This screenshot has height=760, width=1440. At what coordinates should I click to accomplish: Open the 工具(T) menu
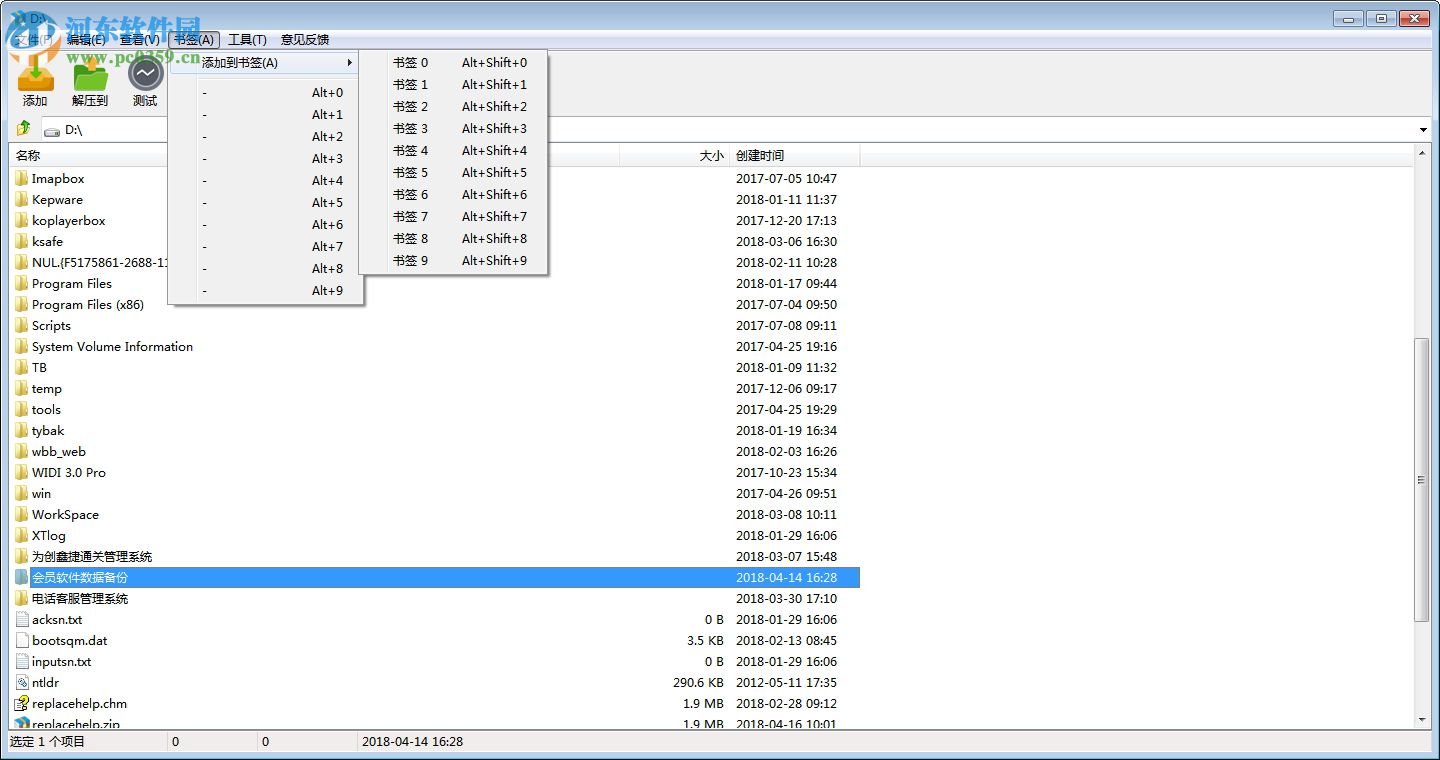247,39
